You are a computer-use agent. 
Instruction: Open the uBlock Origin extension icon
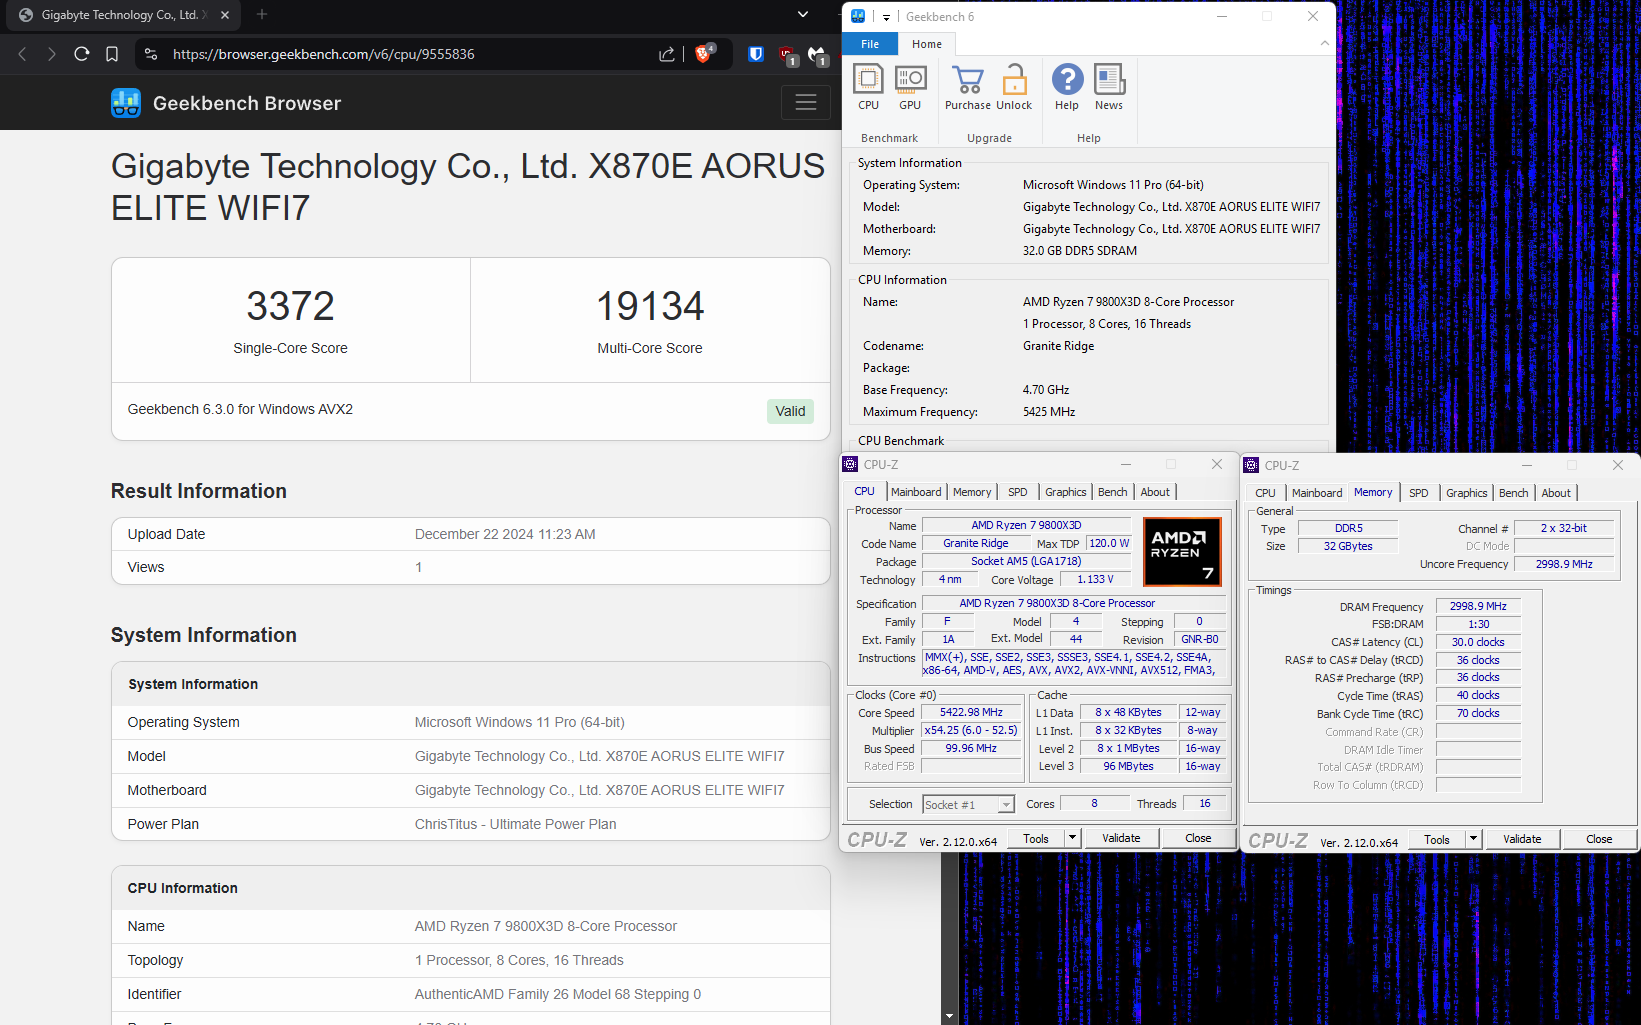pyautogui.click(x=788, y=55)
